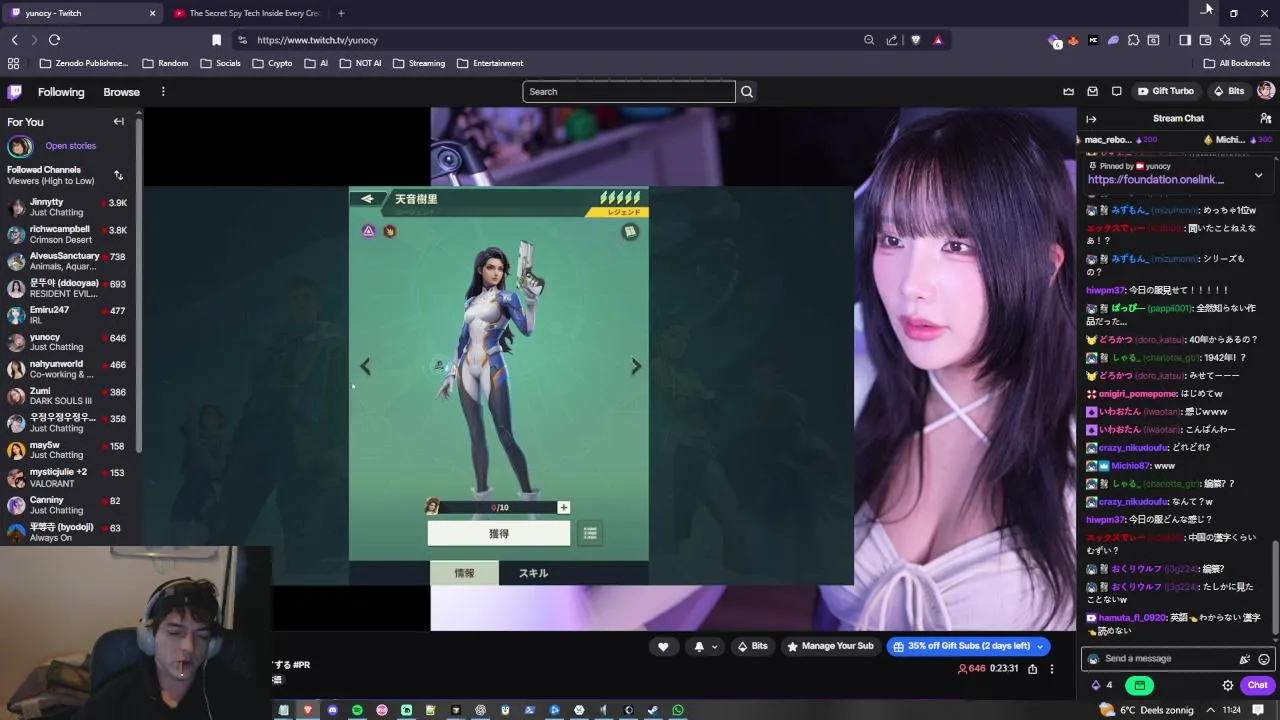Open the whispers speech bubble icon

click(1117, 91)
